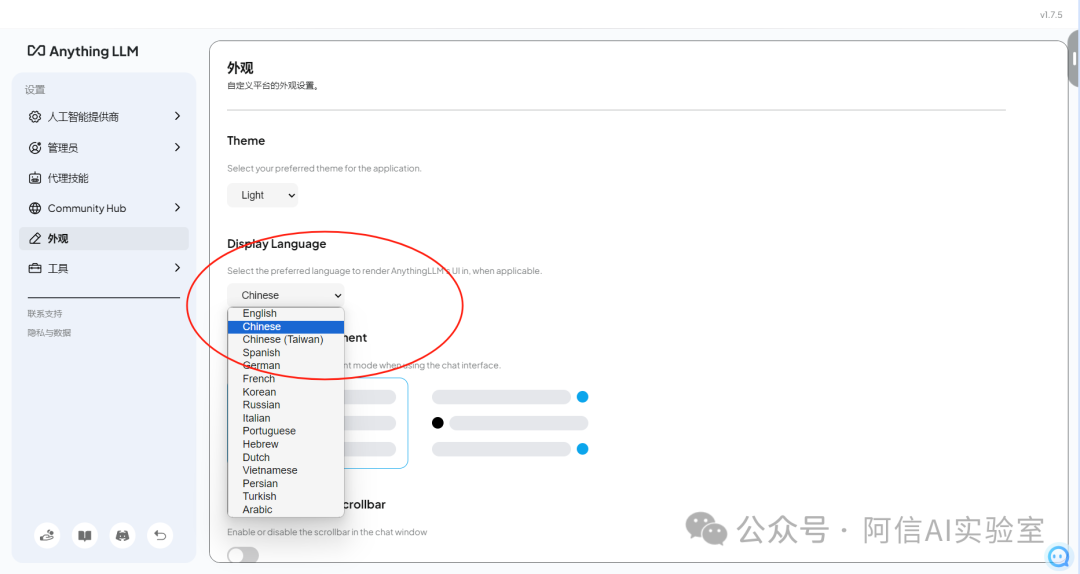1080x574 pixels.
Task: Click the globe icon beside Community Hub
Action: coord(34,208)
